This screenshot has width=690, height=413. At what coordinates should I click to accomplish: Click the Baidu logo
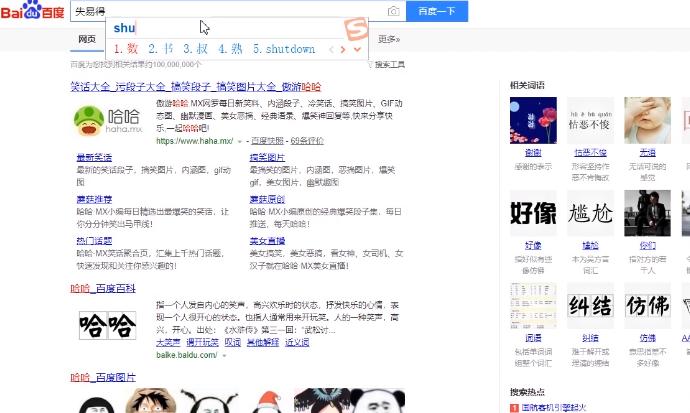(x=33, y=11)
